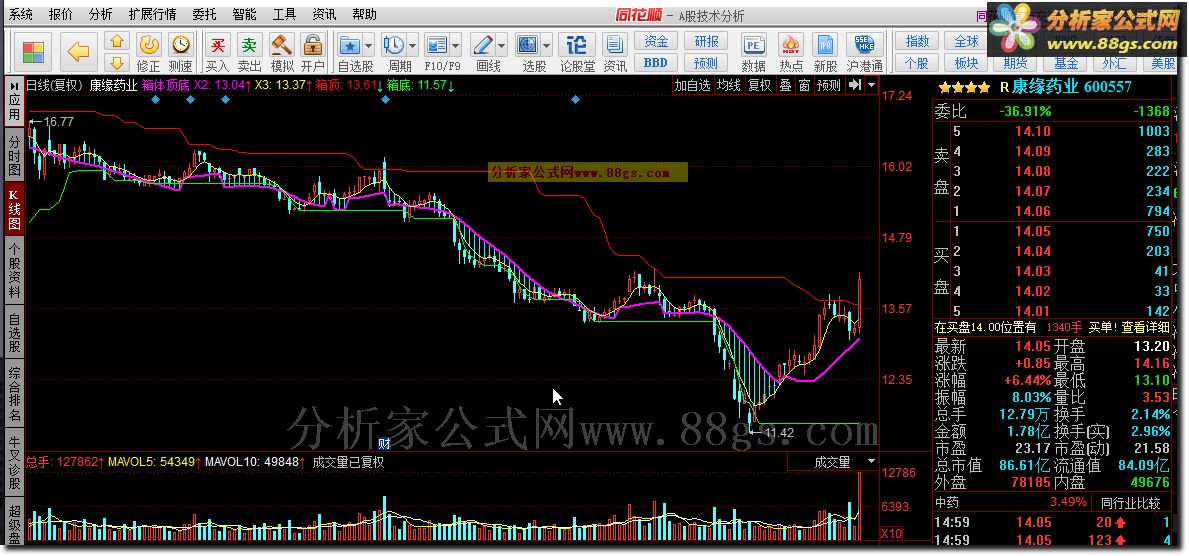
Task: Click the 加自选 button
Action: click(x=692, y=86)
